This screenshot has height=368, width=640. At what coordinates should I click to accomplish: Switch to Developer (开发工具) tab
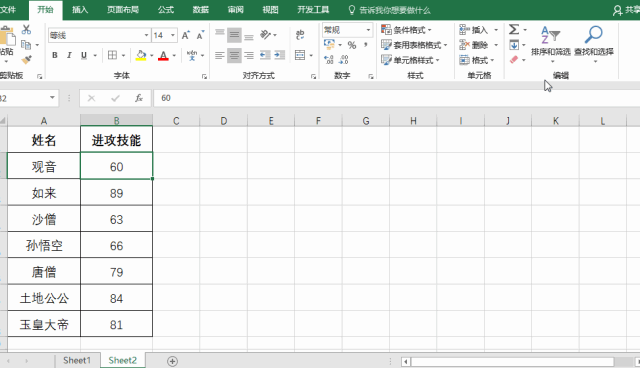pyautogui.click(x=313, y=10)
